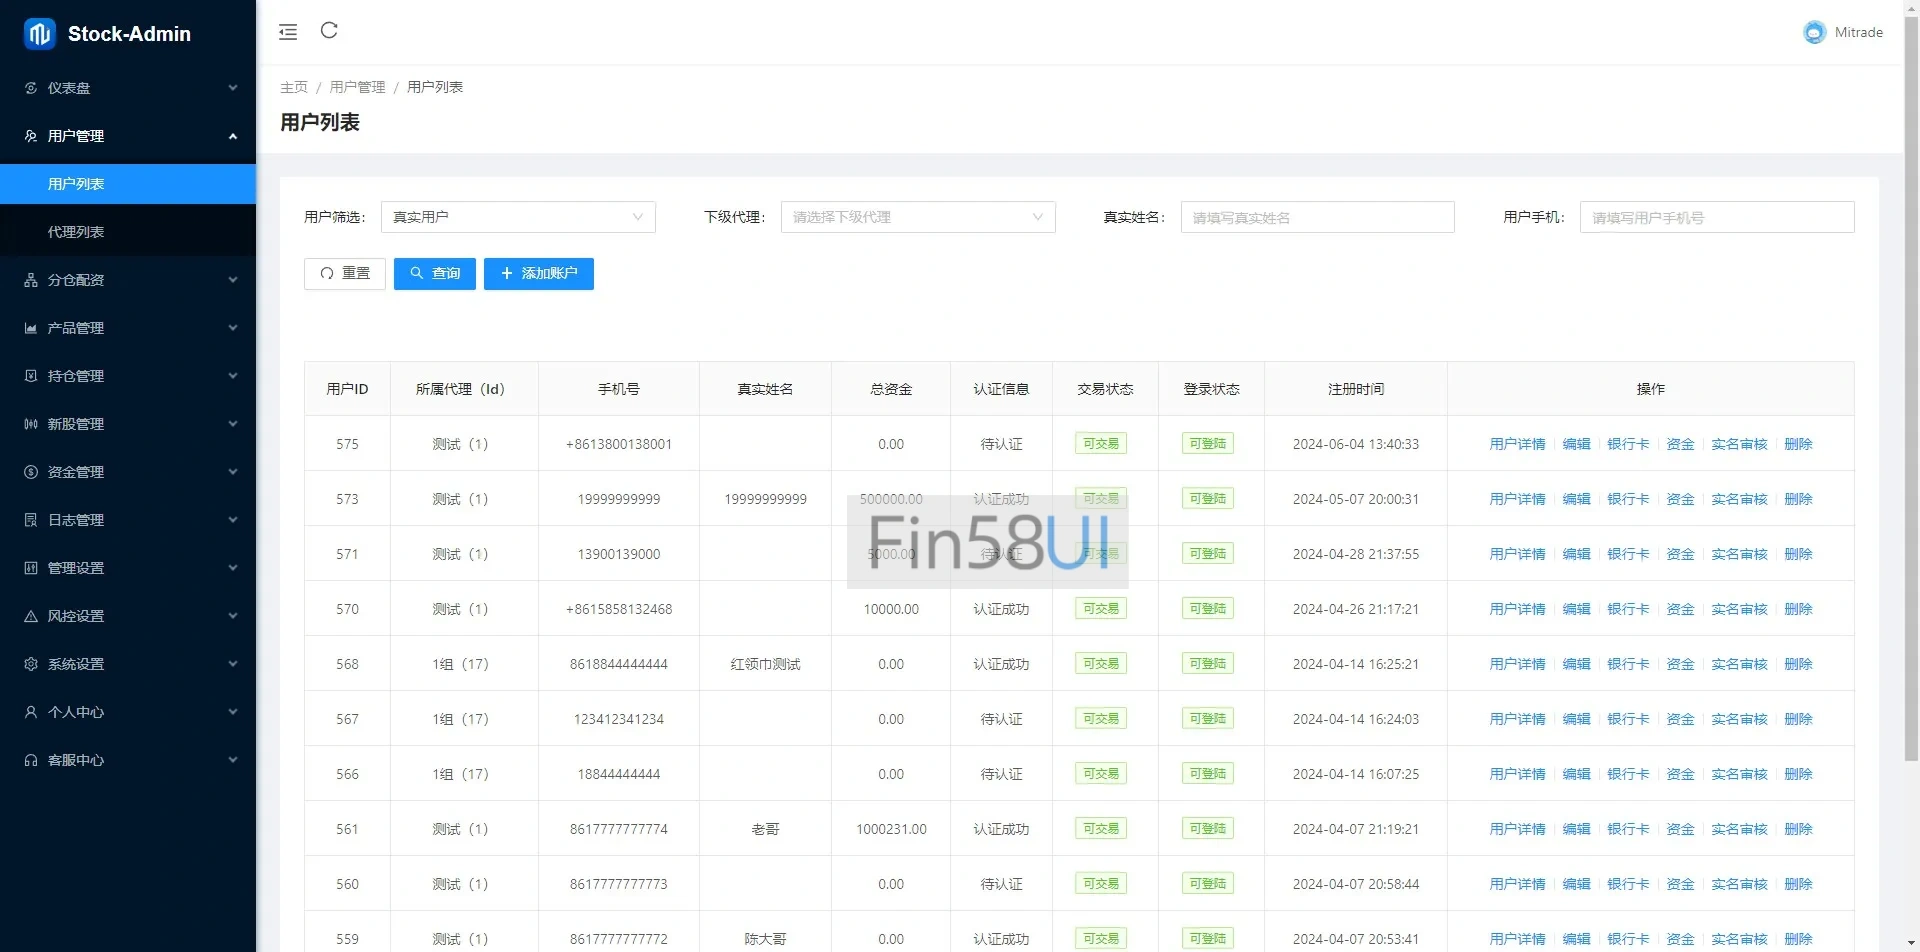Screen dimensions: 1920x952
Task: Open 代理列表 in the sidebar
Action: click(x=76, y=232)
